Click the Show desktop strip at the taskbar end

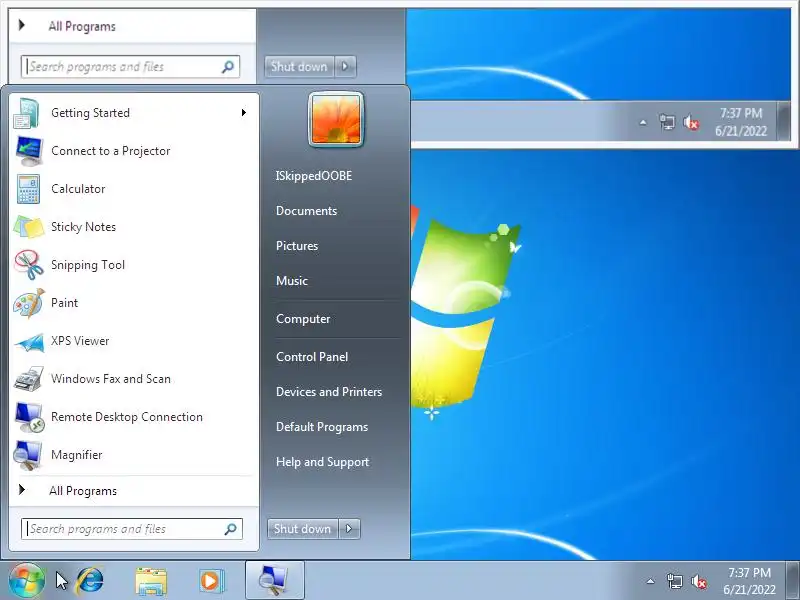(x=792, y=581)
